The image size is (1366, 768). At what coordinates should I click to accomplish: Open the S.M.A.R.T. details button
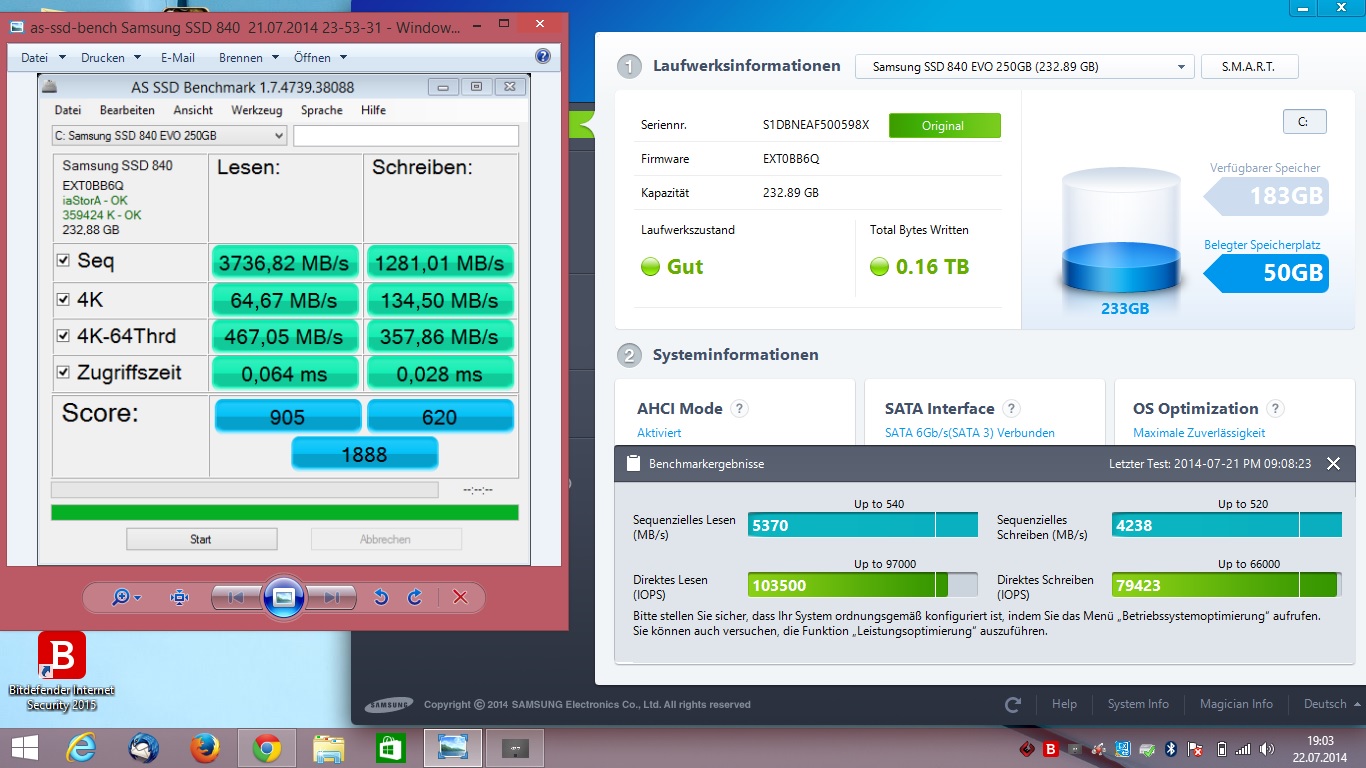click(1249, 67)
